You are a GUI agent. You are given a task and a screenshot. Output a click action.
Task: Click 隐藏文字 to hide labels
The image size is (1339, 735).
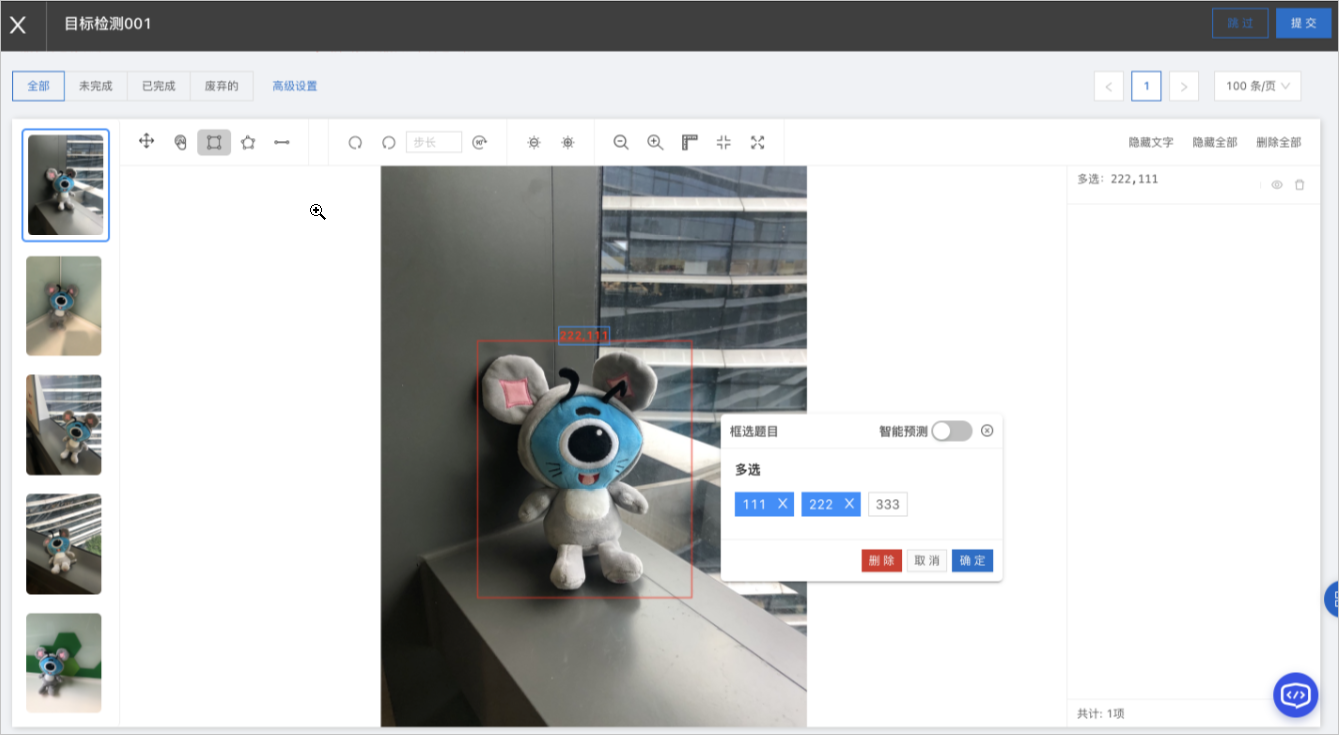(x=1151, y=143)
